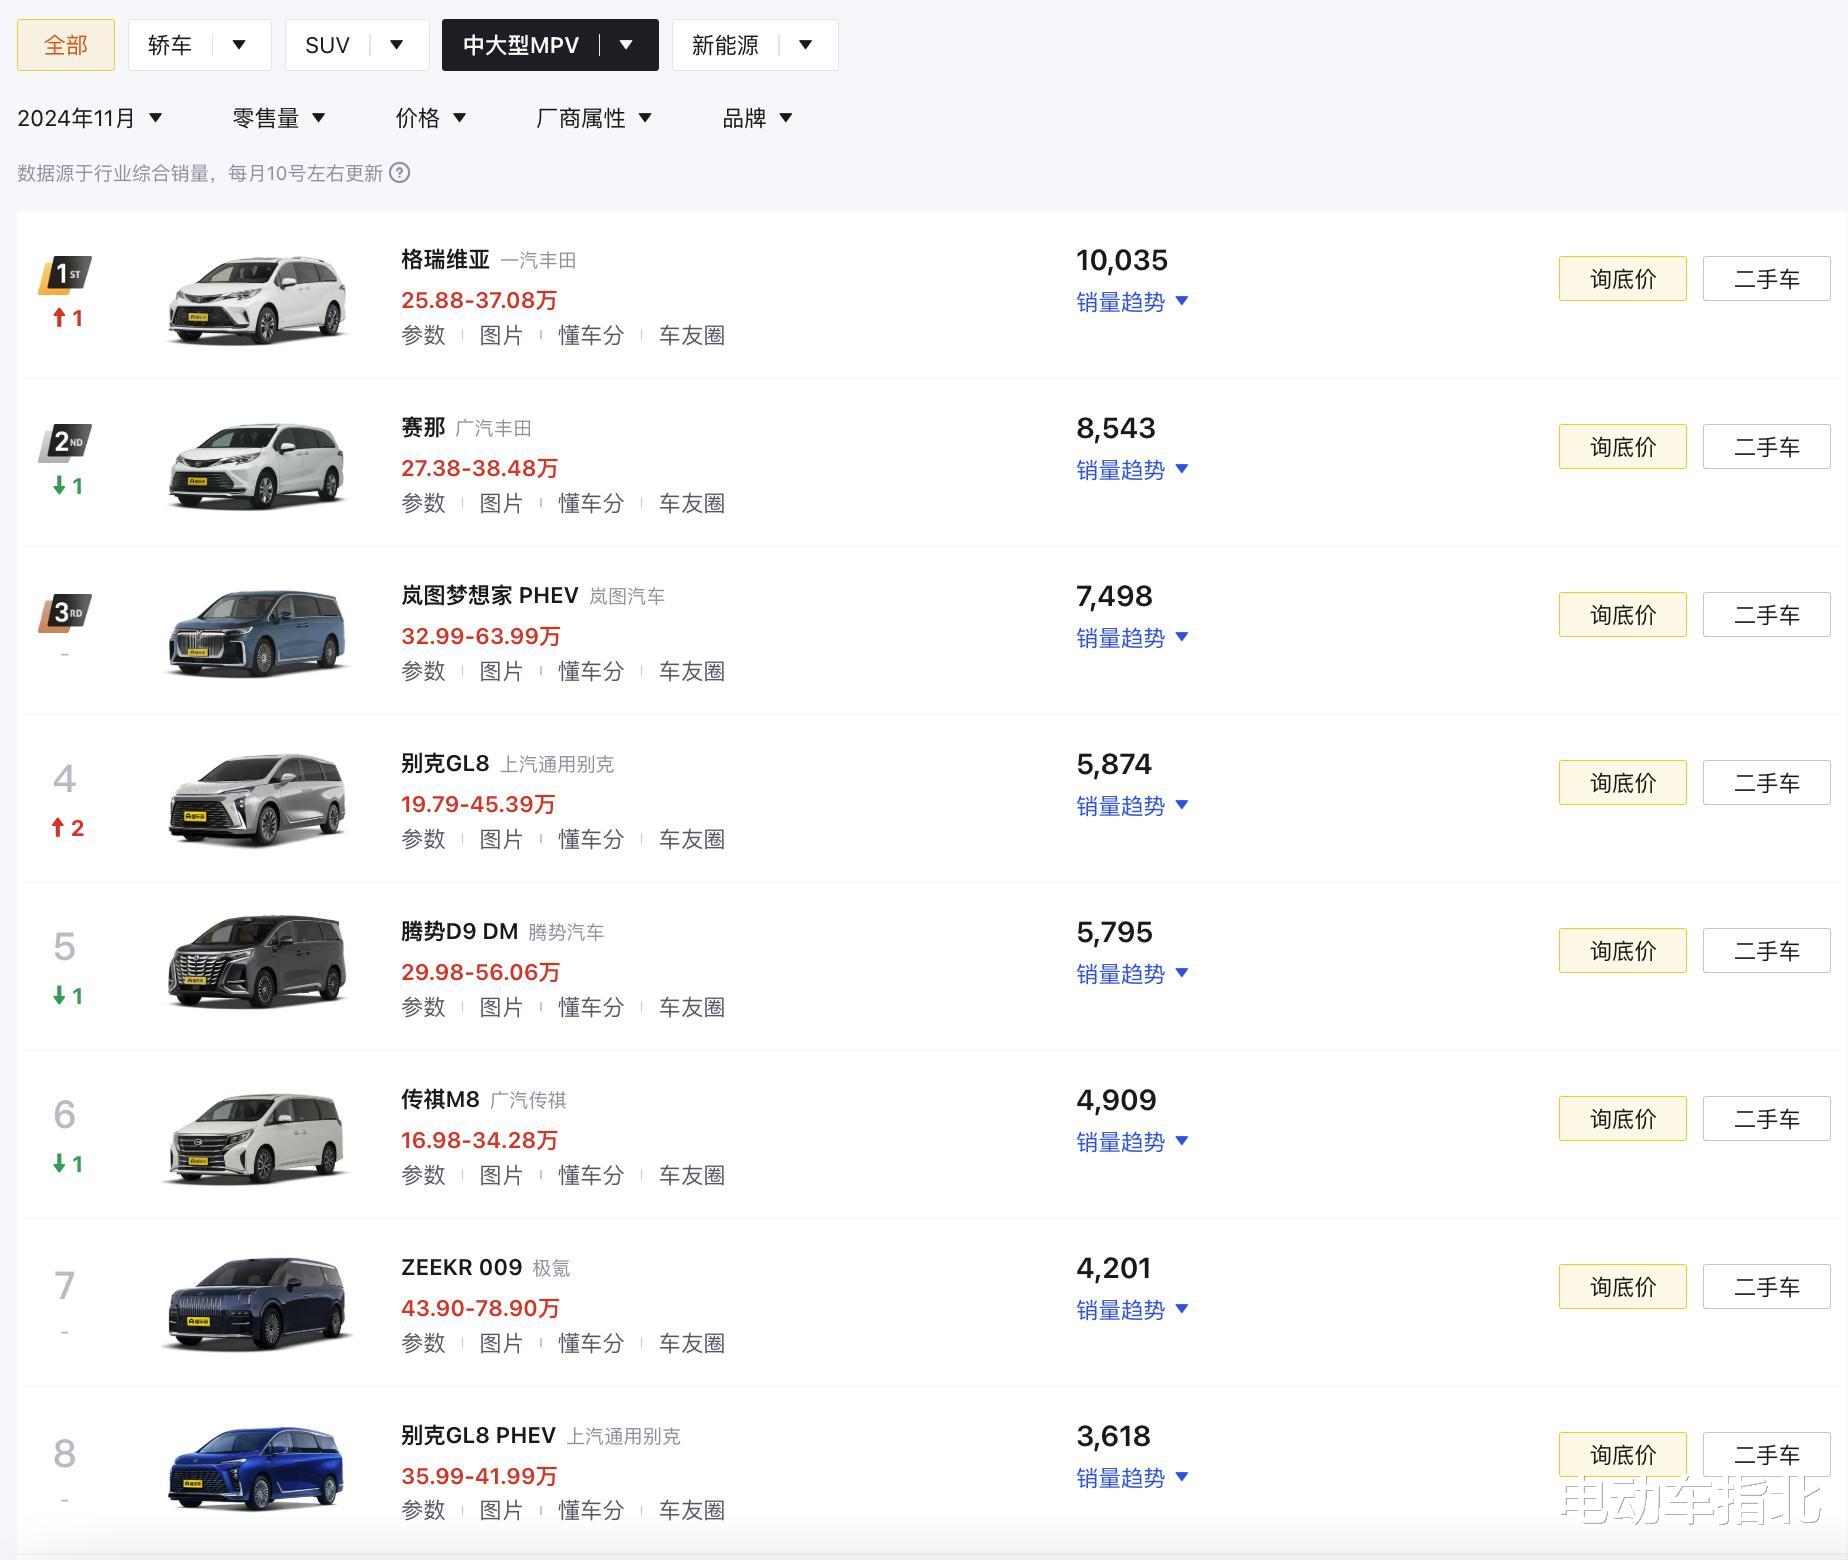
Task: Click the help icon beside data source note
Action: pyautogui.click(x=400, y=173)
